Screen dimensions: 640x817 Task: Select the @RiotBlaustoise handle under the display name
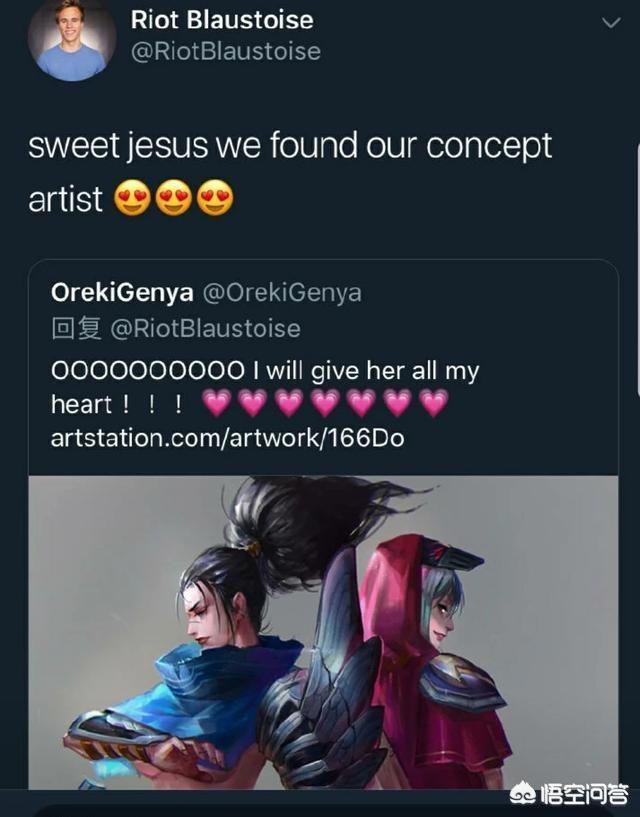[226, 51]
